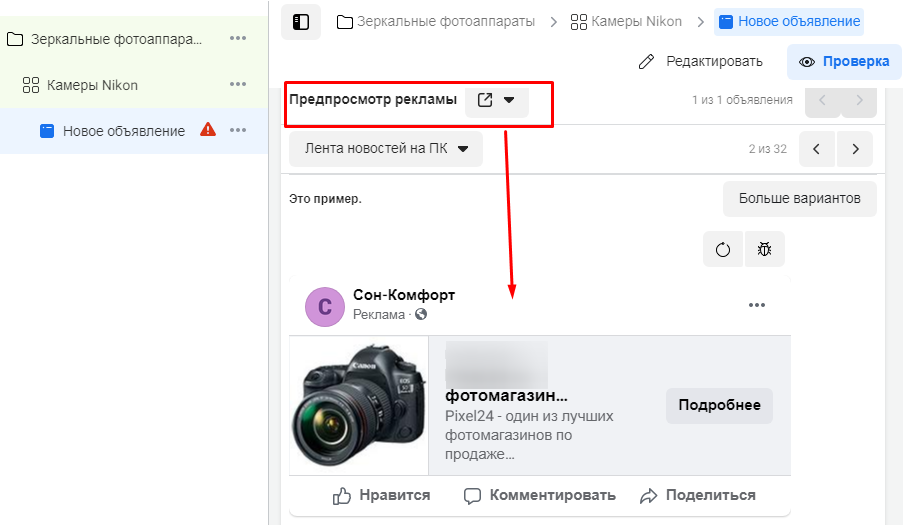Click the camera product image
The height and width of the screenshot is (525, 903).
coord(359,406)
